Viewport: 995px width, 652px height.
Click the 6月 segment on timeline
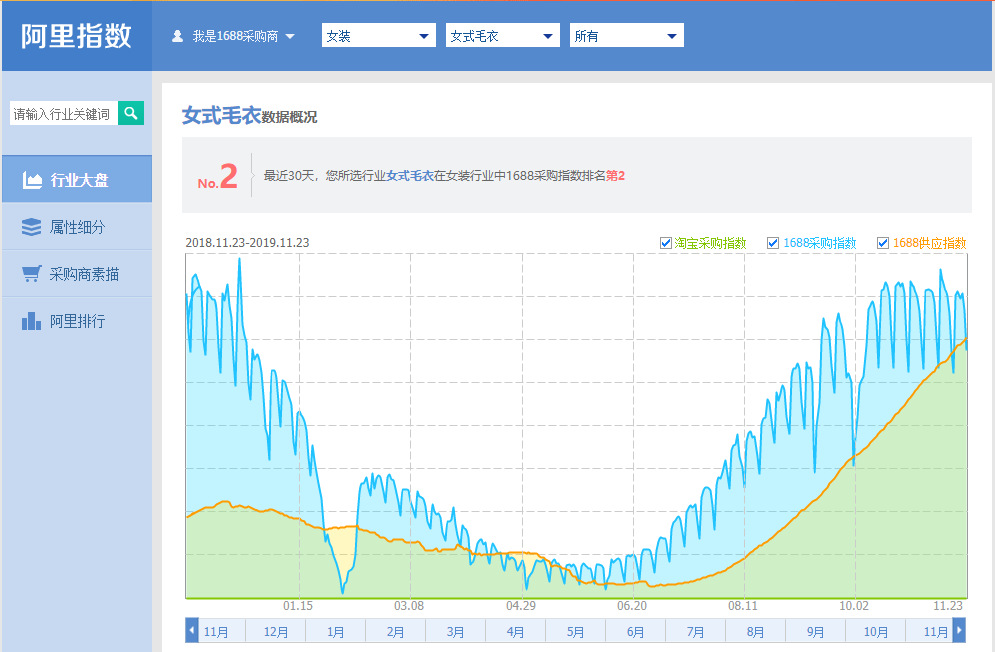(x=635, y=632)
